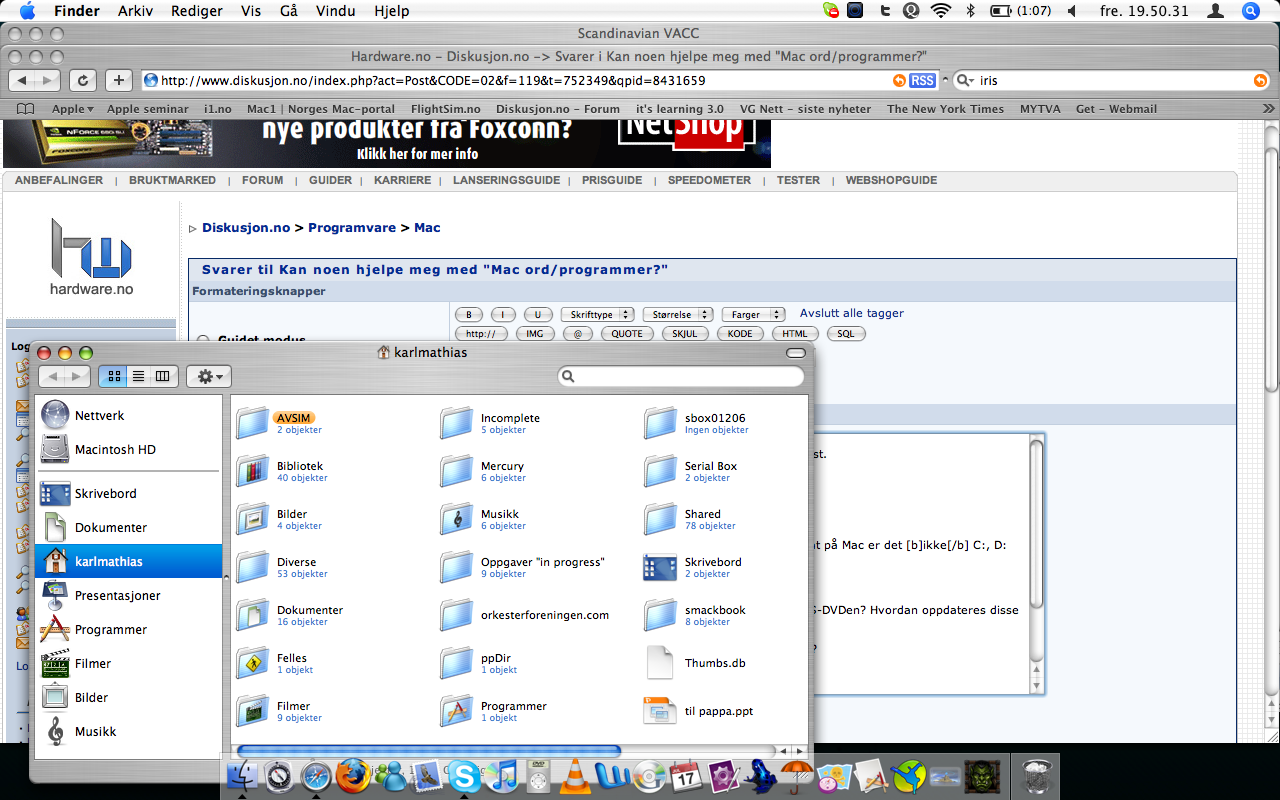Show all bookmarks with the book icon

(26, 109)
